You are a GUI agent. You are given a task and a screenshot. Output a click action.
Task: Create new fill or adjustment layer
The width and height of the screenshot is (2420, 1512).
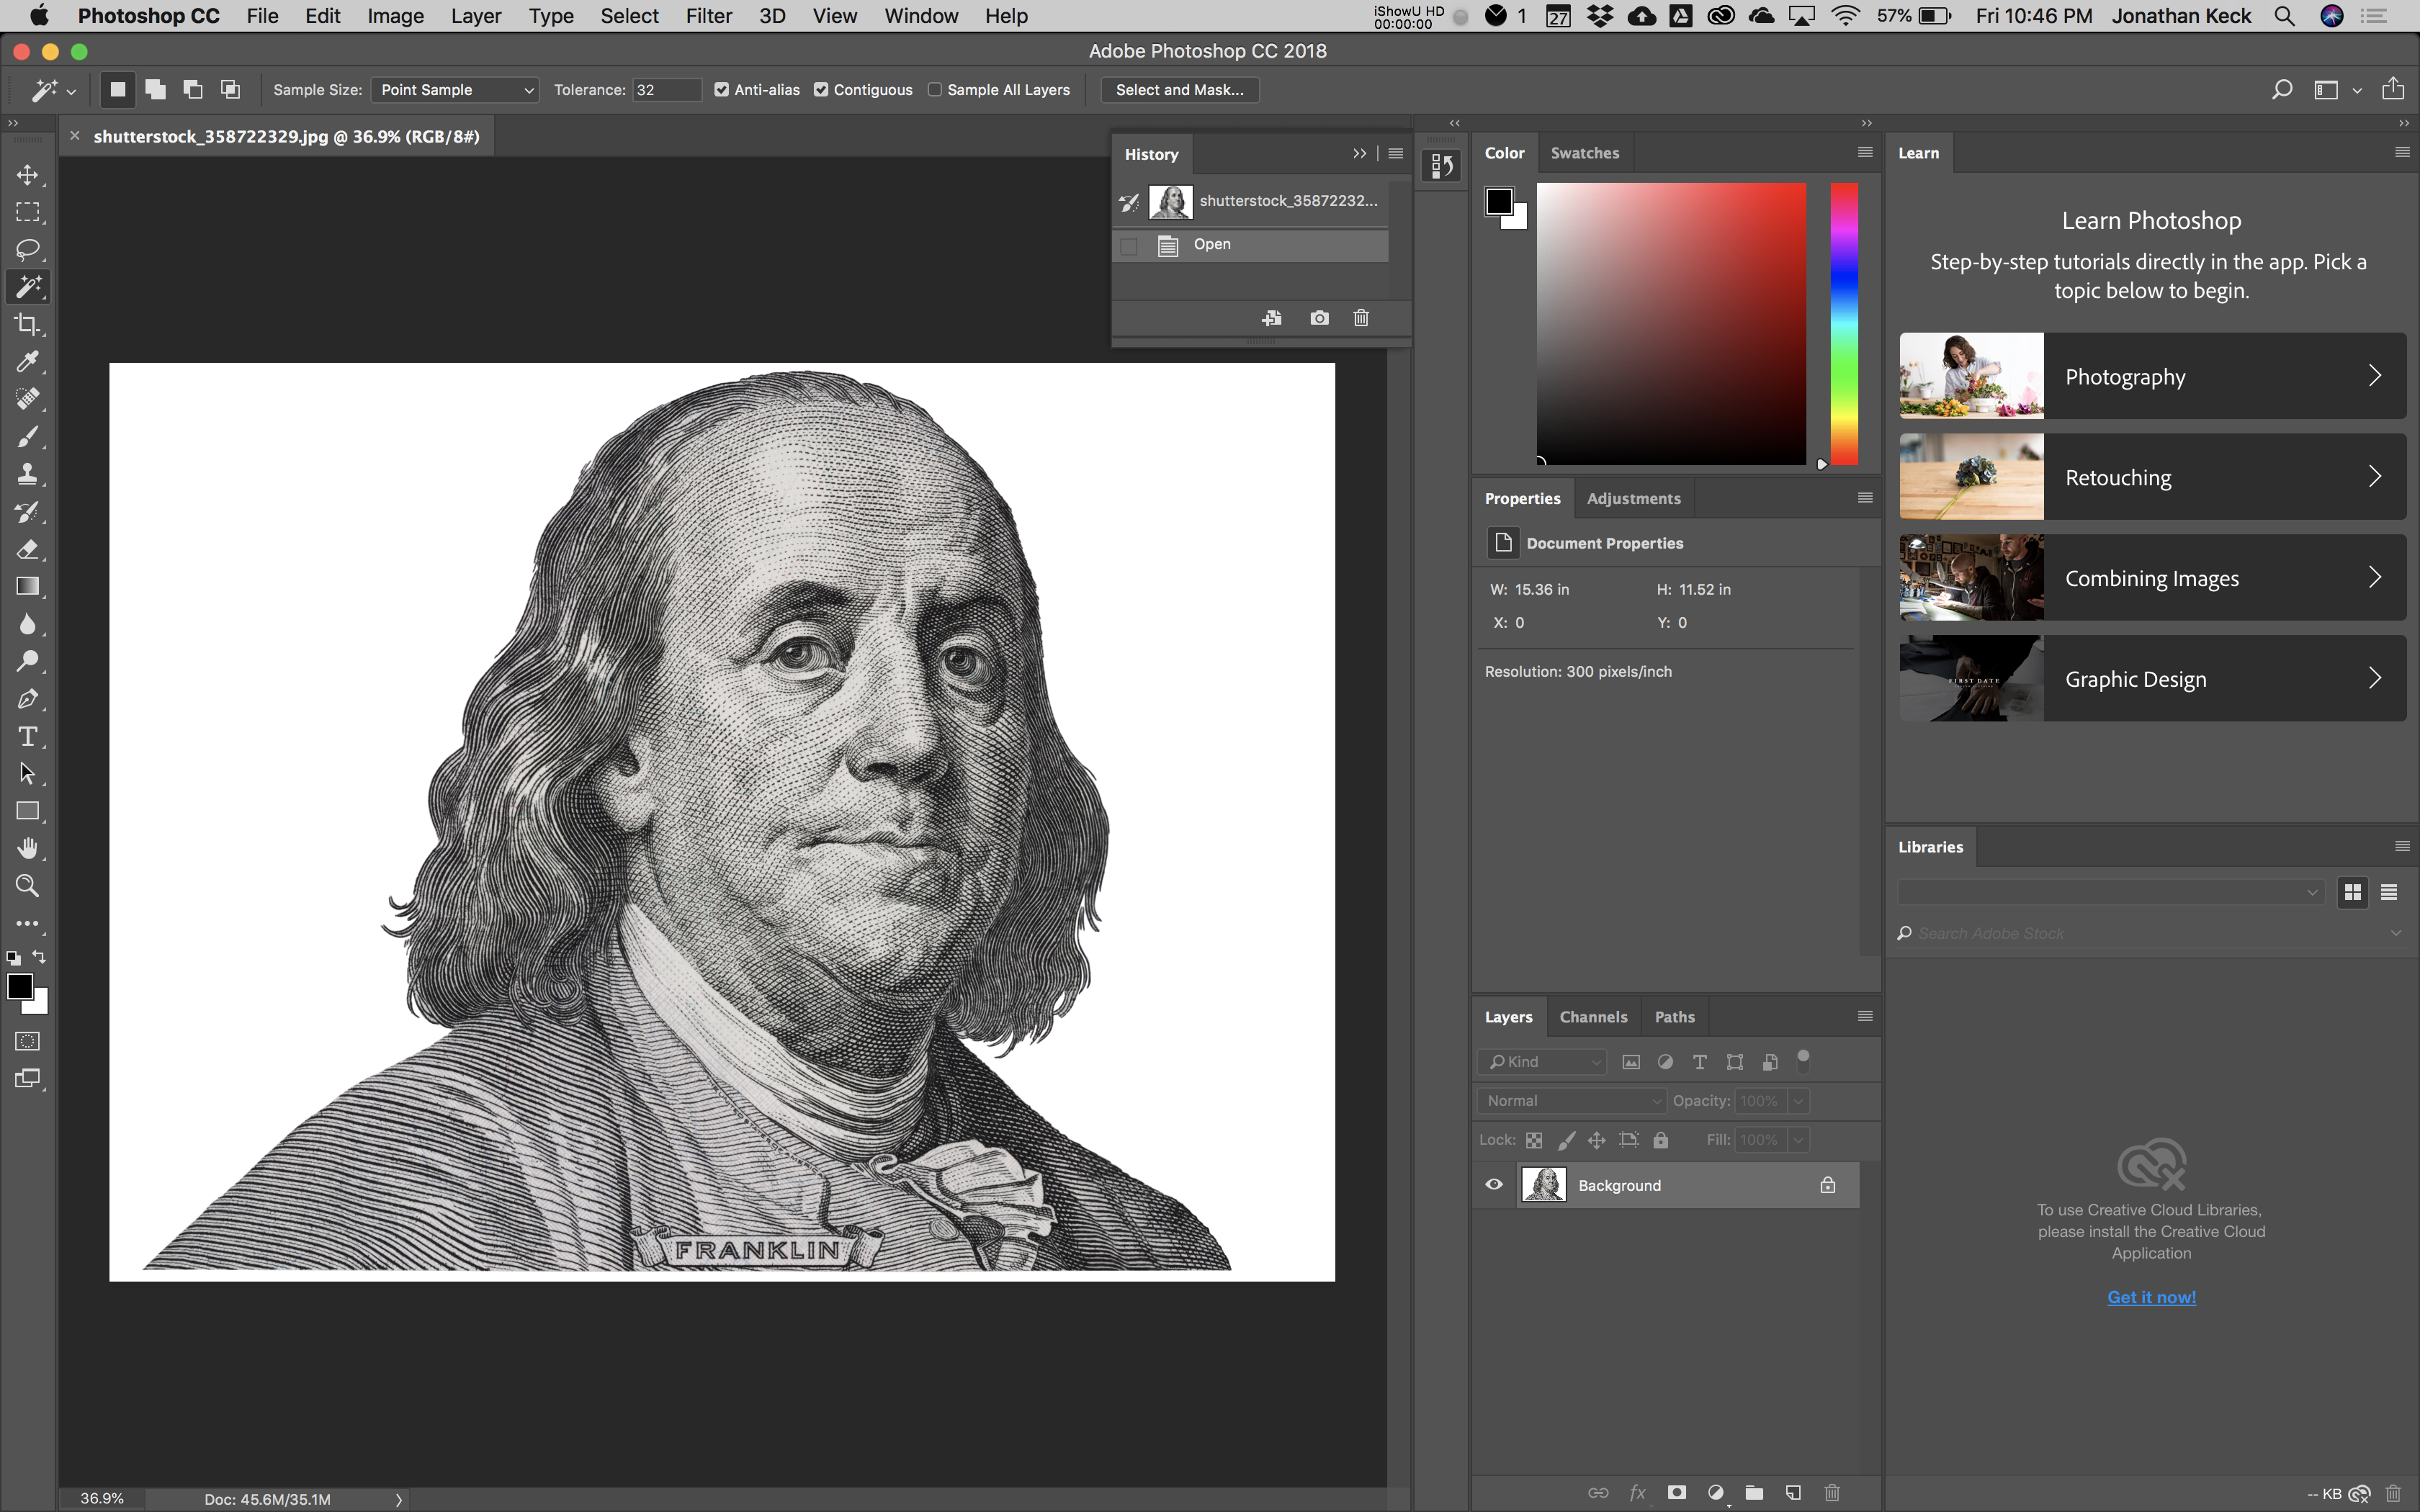(1716, 1492)
